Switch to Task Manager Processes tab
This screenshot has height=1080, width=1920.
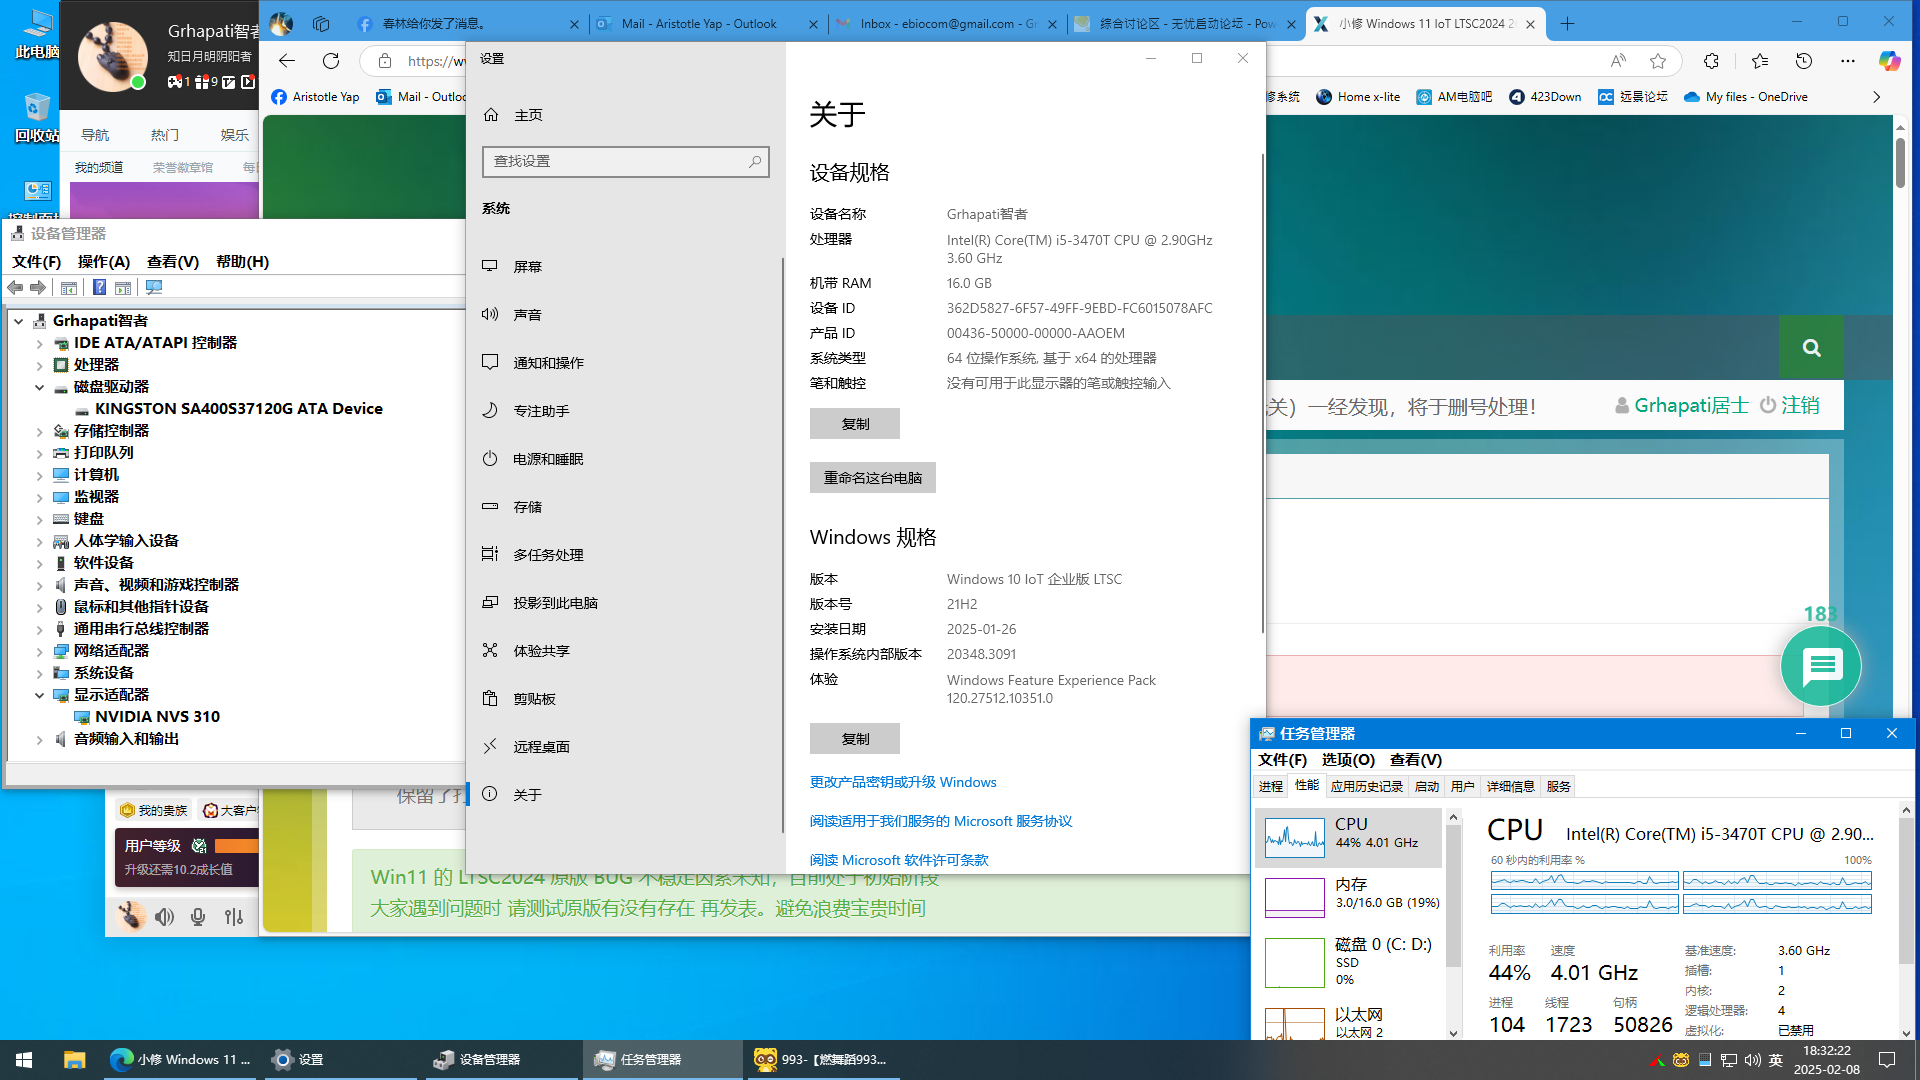point(1271,787)
